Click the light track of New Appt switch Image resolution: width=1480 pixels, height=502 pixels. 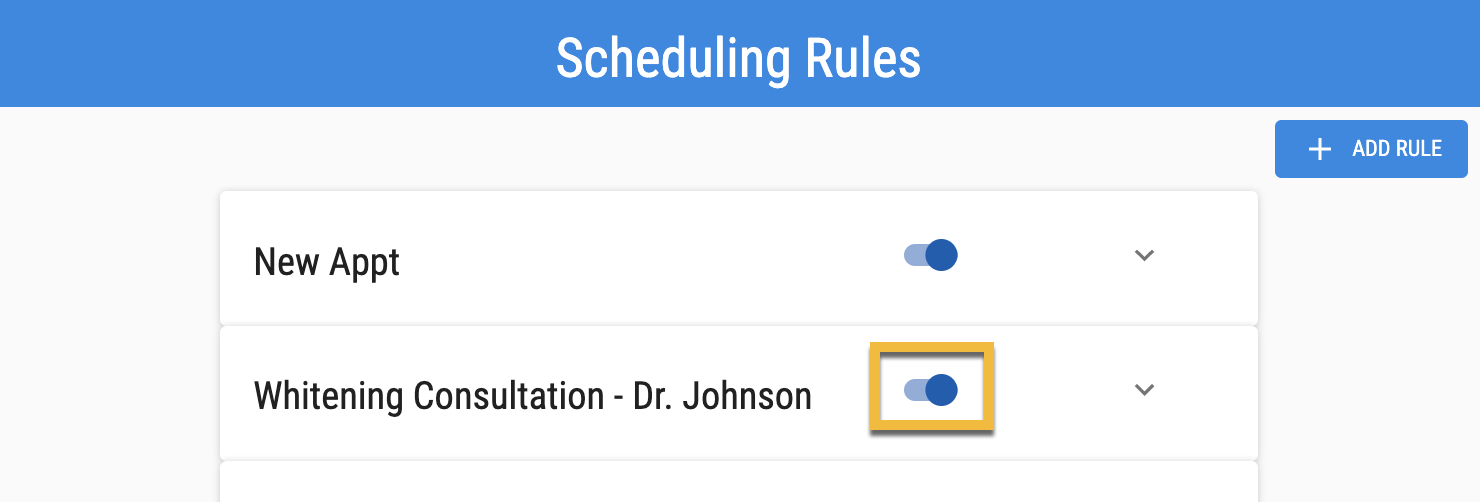point(912,255)
